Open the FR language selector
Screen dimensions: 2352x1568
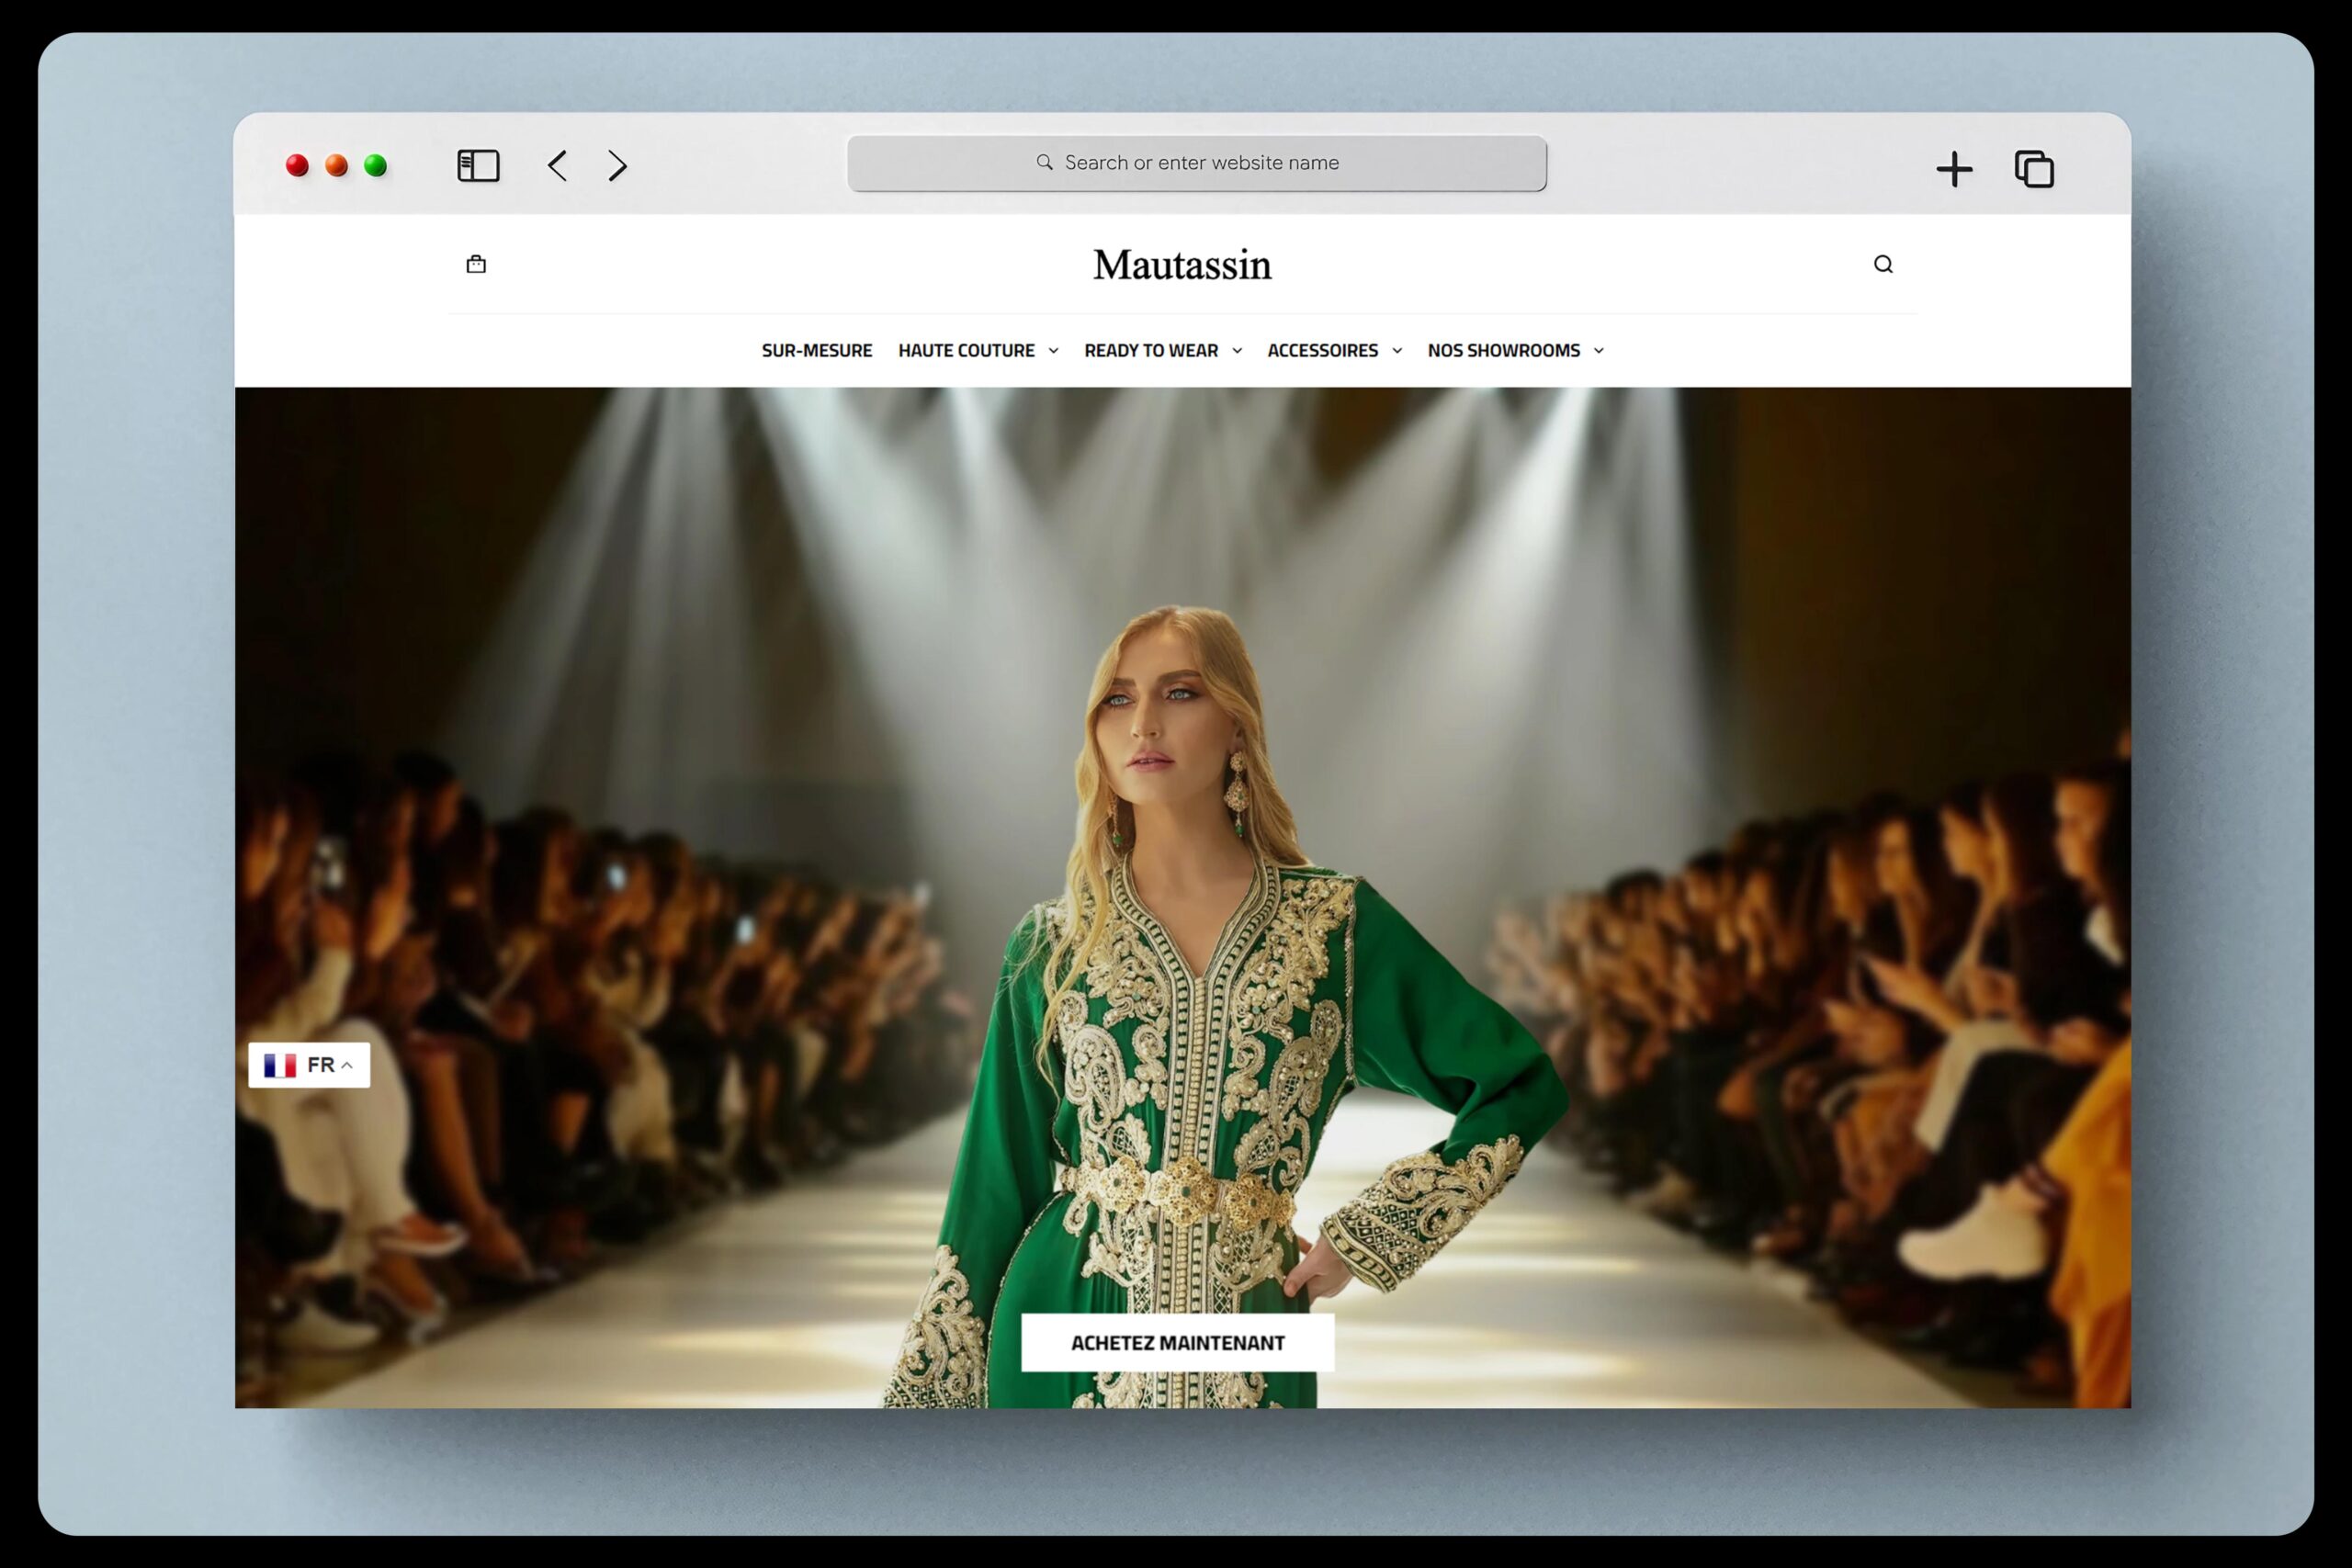[x=309, y=1065]
